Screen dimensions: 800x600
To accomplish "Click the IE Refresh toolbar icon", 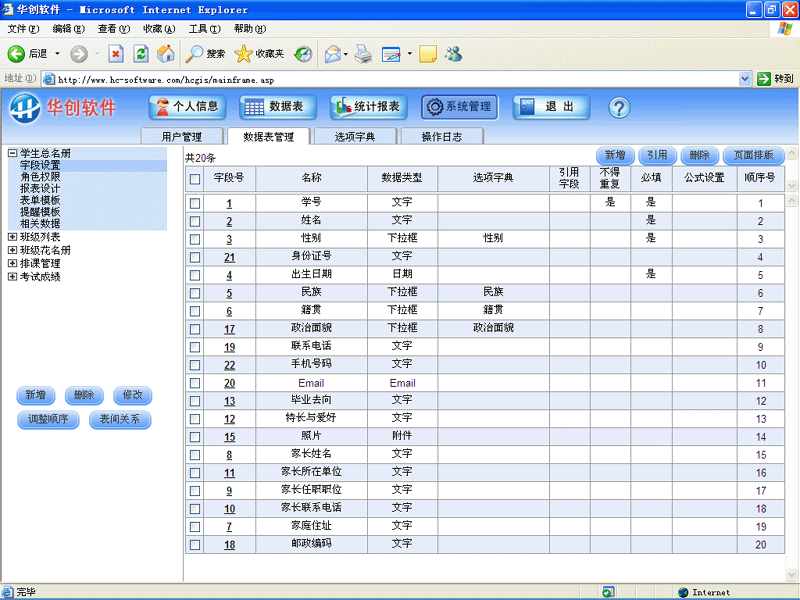I will pyautogui.click(x=141, y=53).
